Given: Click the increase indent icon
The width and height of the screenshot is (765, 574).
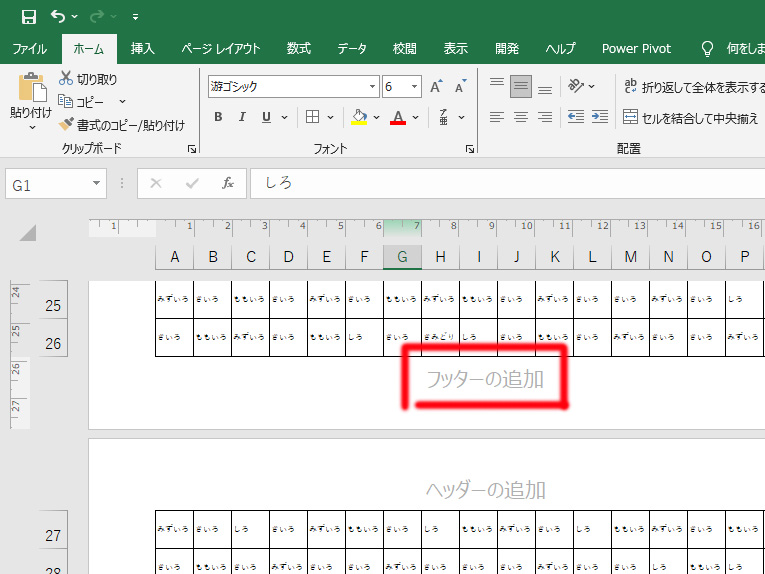Looking at the screenshot, I should [x=599, y=117].
